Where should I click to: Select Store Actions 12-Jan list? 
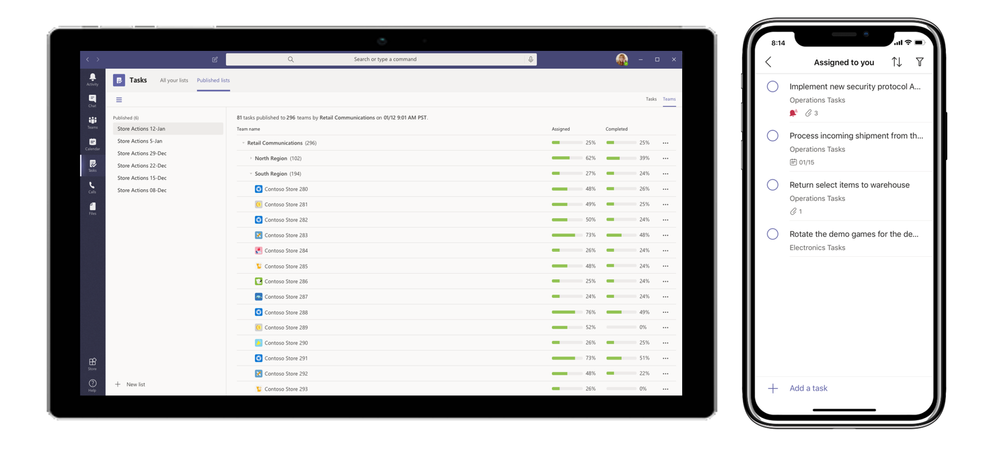coord(168,129)
